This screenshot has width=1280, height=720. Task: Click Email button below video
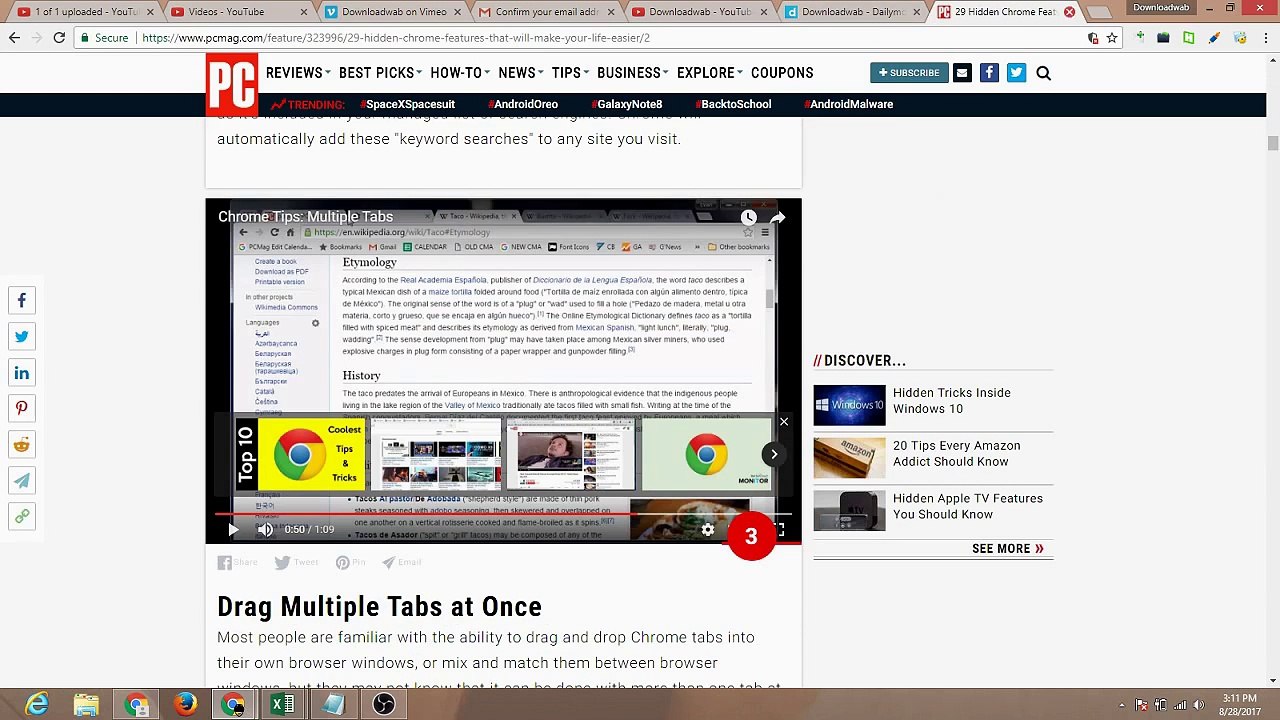[402, 563]
